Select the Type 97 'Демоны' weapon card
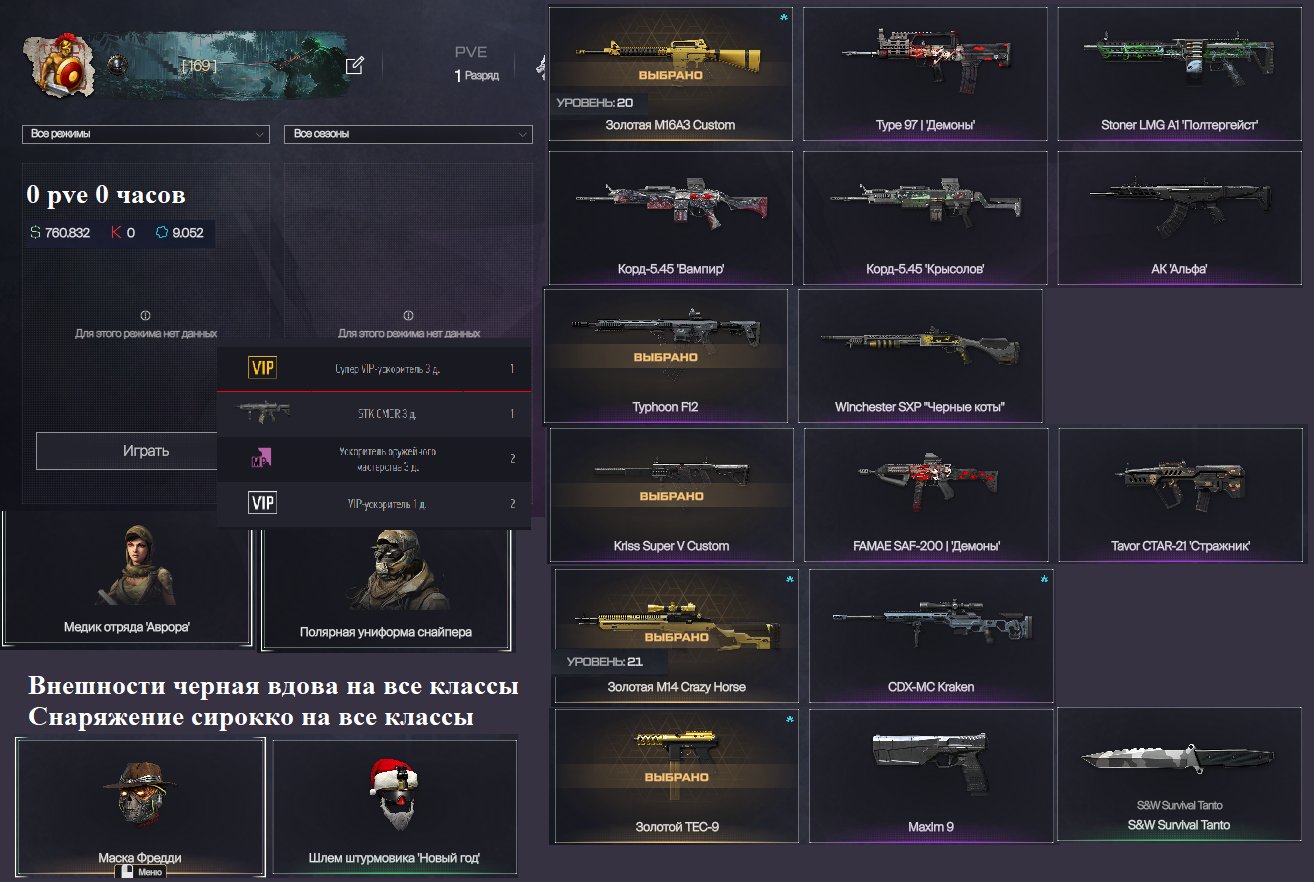Viewport: 1314px width, 882px height. point(925,74)
